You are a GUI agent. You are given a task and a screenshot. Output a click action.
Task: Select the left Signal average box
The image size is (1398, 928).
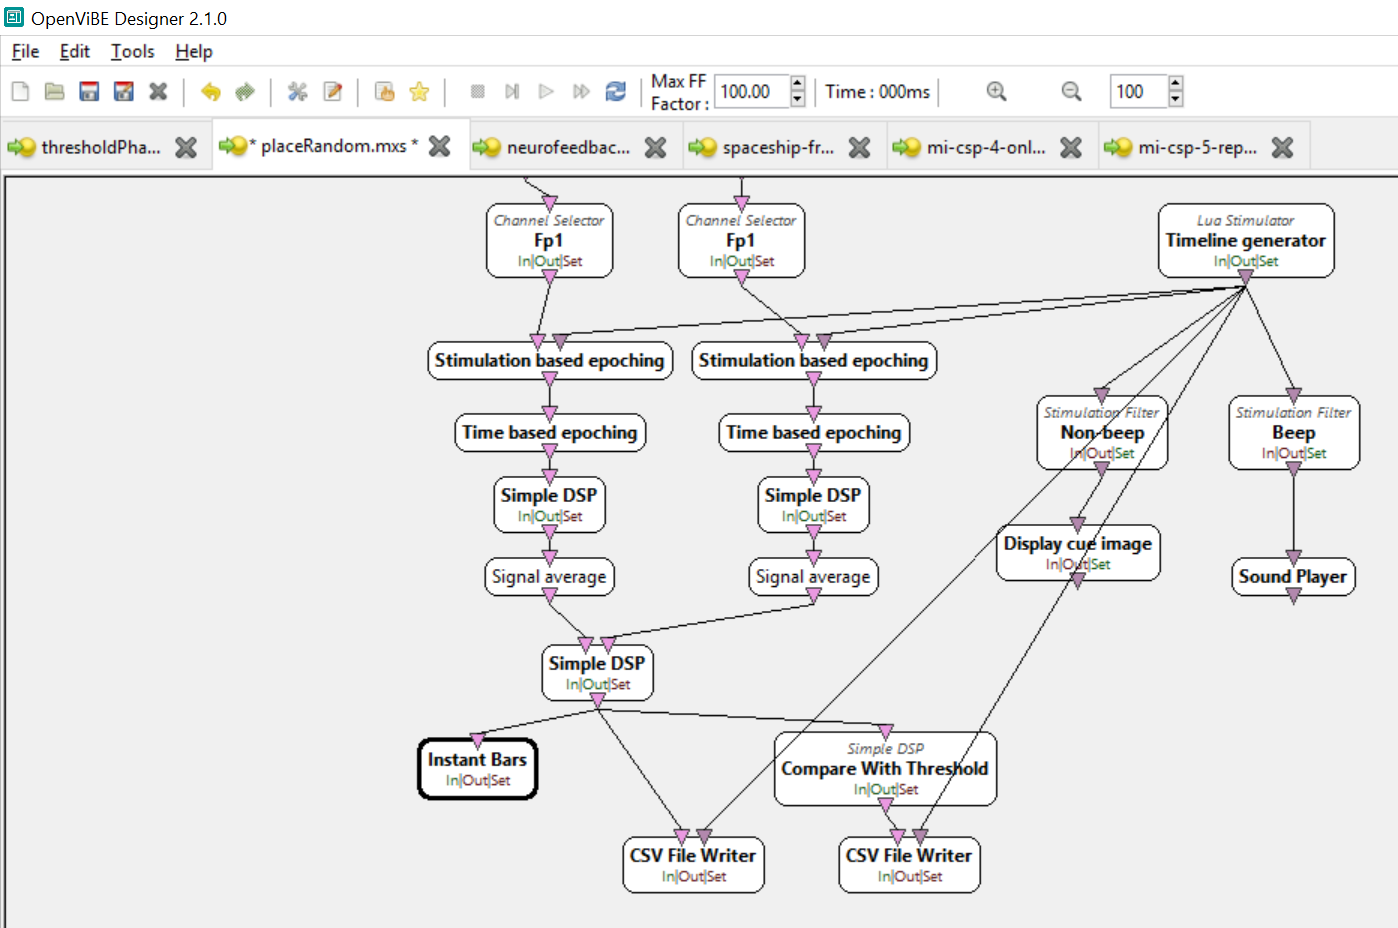point(549,577)
